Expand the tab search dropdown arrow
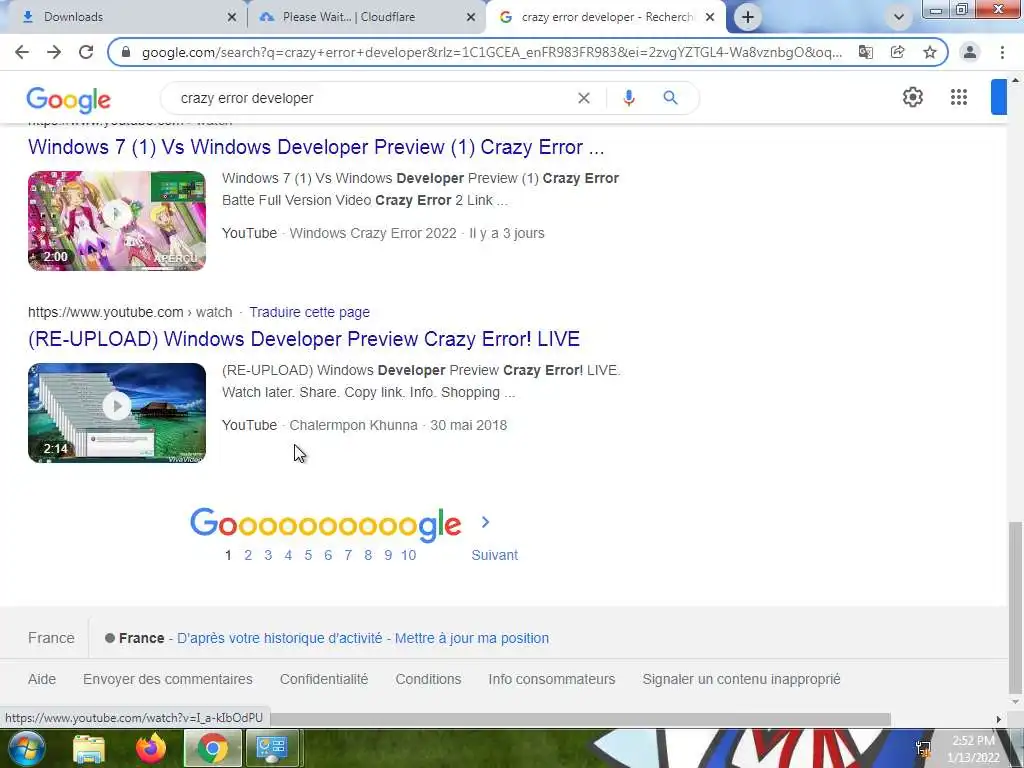Screen dimensions: 1024x768 (x=899, y=17)
